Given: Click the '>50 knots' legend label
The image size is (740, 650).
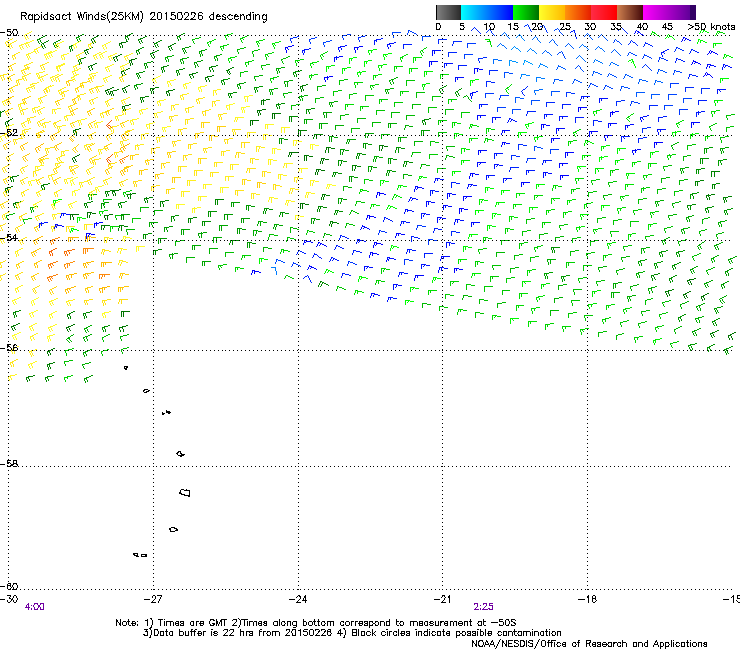Looking at the screenshot, I should [x=711, y=27].
